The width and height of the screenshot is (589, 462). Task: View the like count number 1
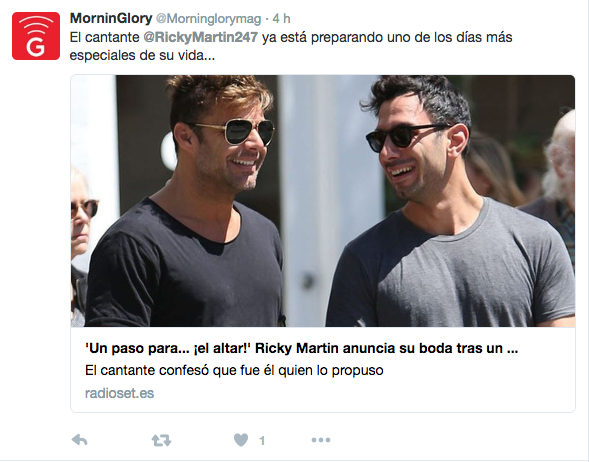tap(262, 440)
